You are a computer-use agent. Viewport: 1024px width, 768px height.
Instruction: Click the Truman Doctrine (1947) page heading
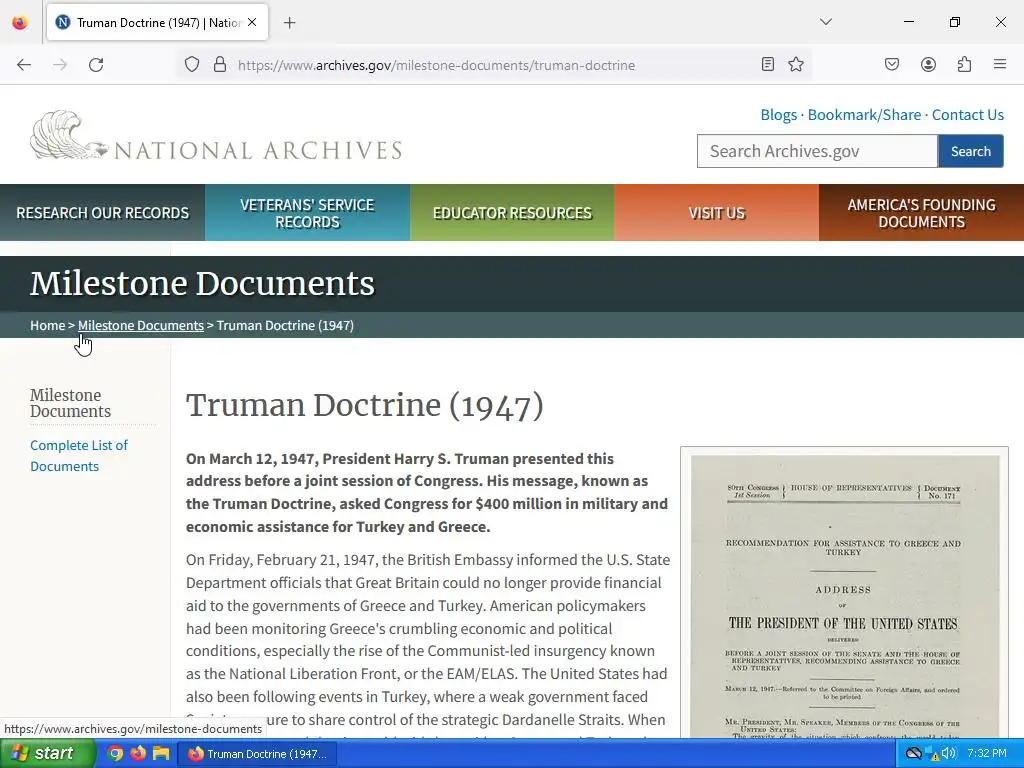click(x=364, y=406)
